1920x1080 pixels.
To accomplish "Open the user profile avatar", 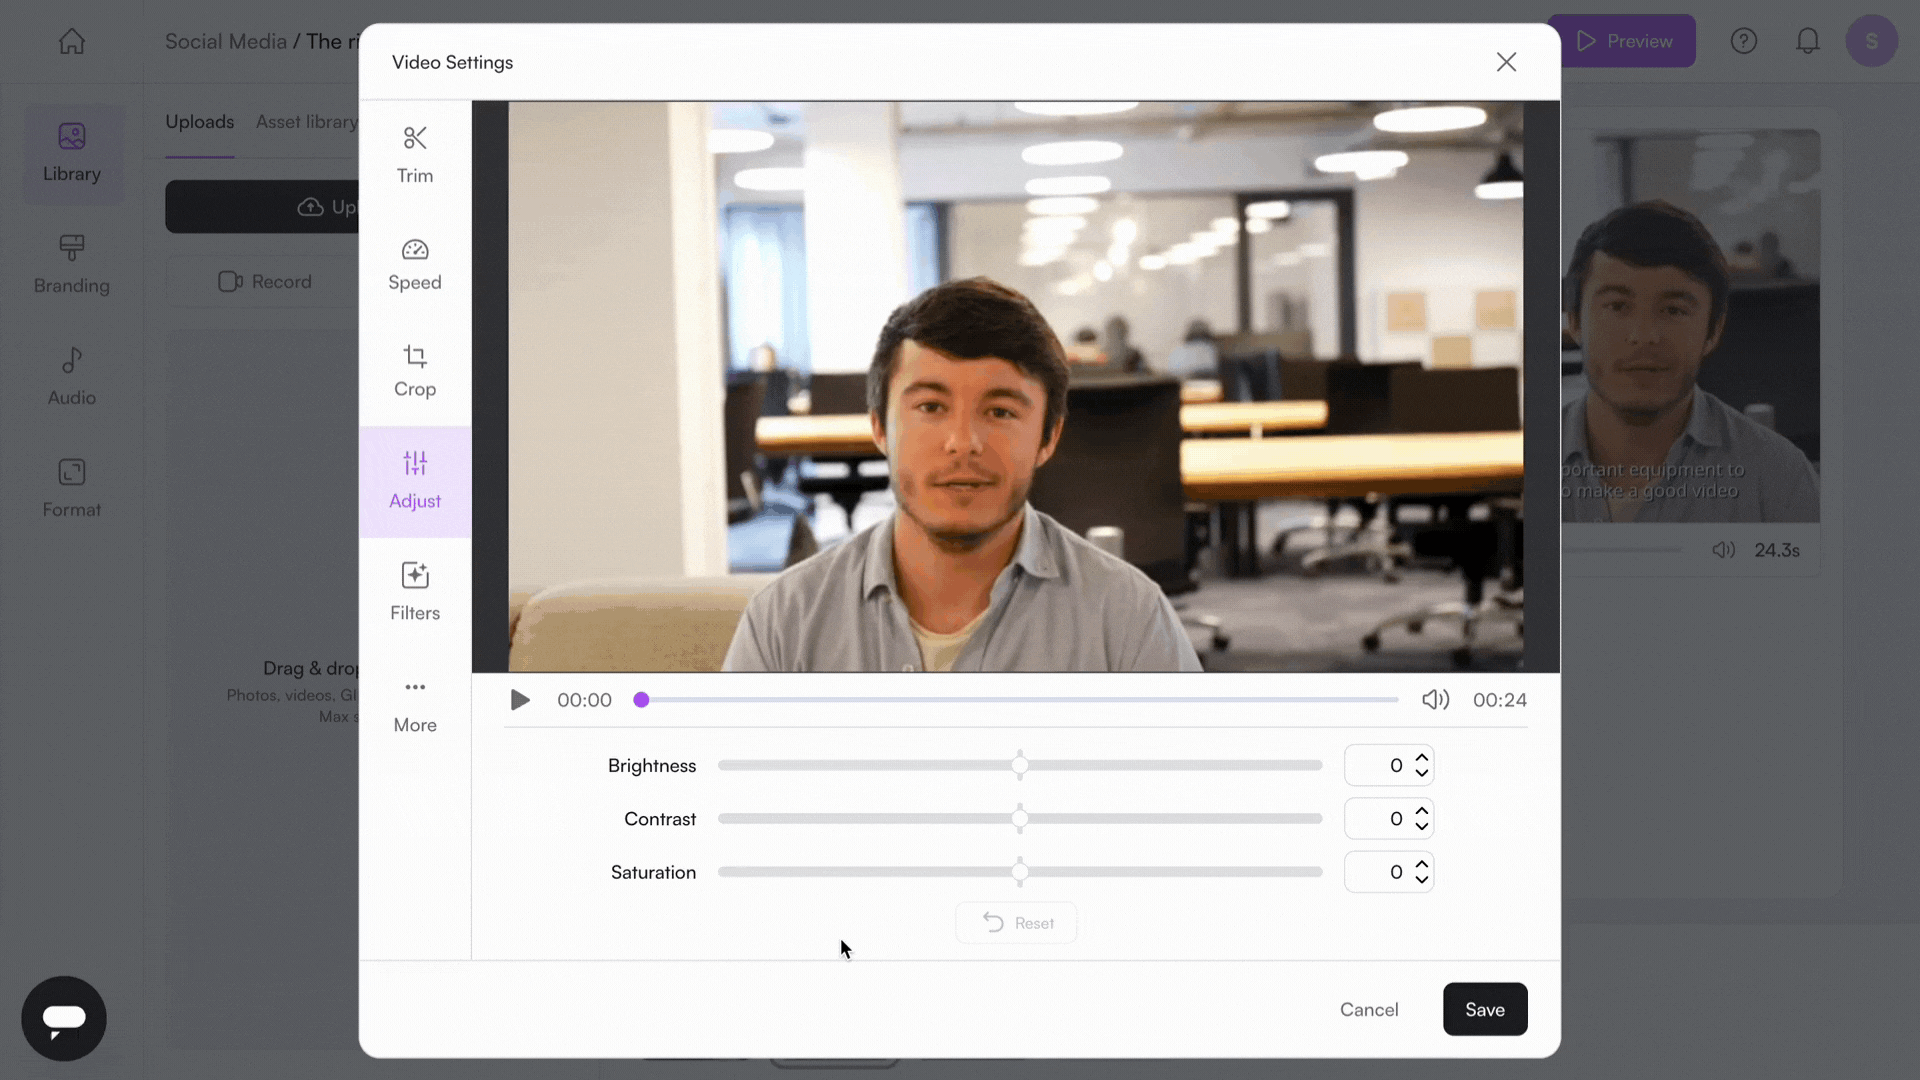I will [x=1872, y=41].
